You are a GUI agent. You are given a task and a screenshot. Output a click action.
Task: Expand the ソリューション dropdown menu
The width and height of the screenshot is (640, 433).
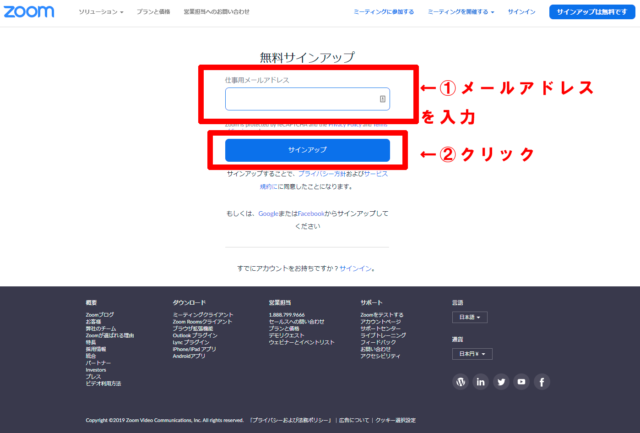point(101,12)
